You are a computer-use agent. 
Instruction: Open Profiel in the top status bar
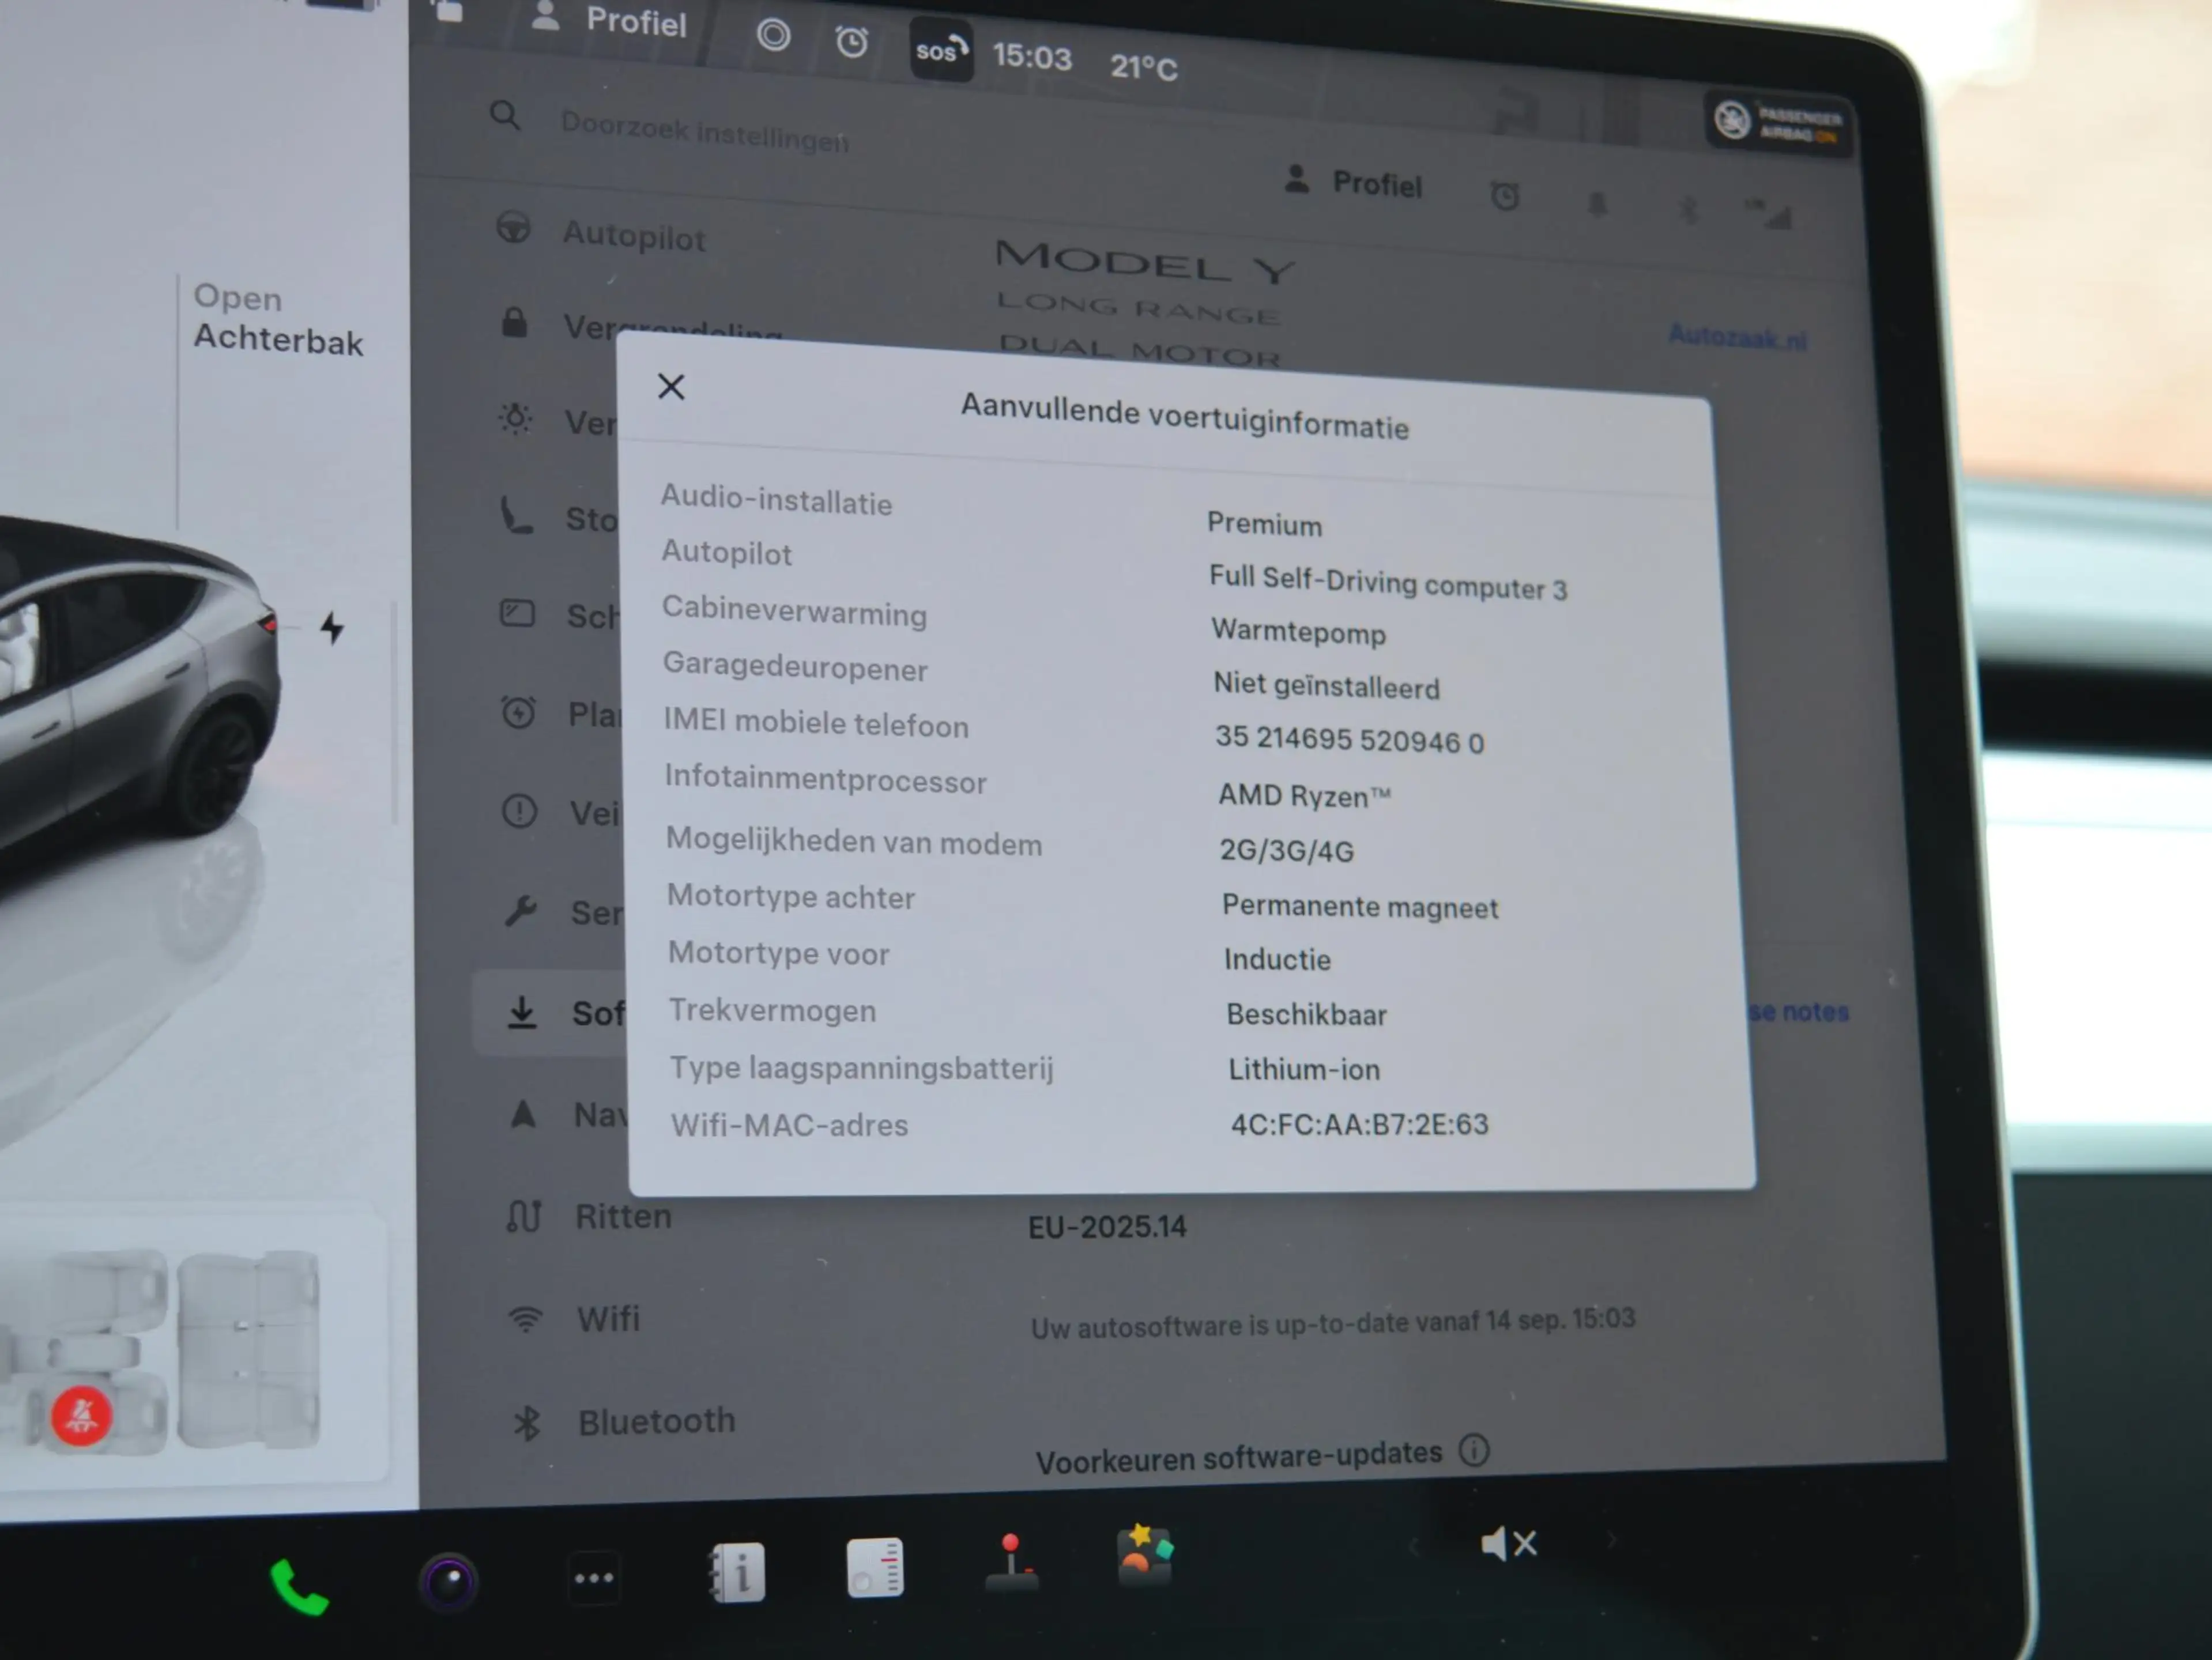click(609, 20)
